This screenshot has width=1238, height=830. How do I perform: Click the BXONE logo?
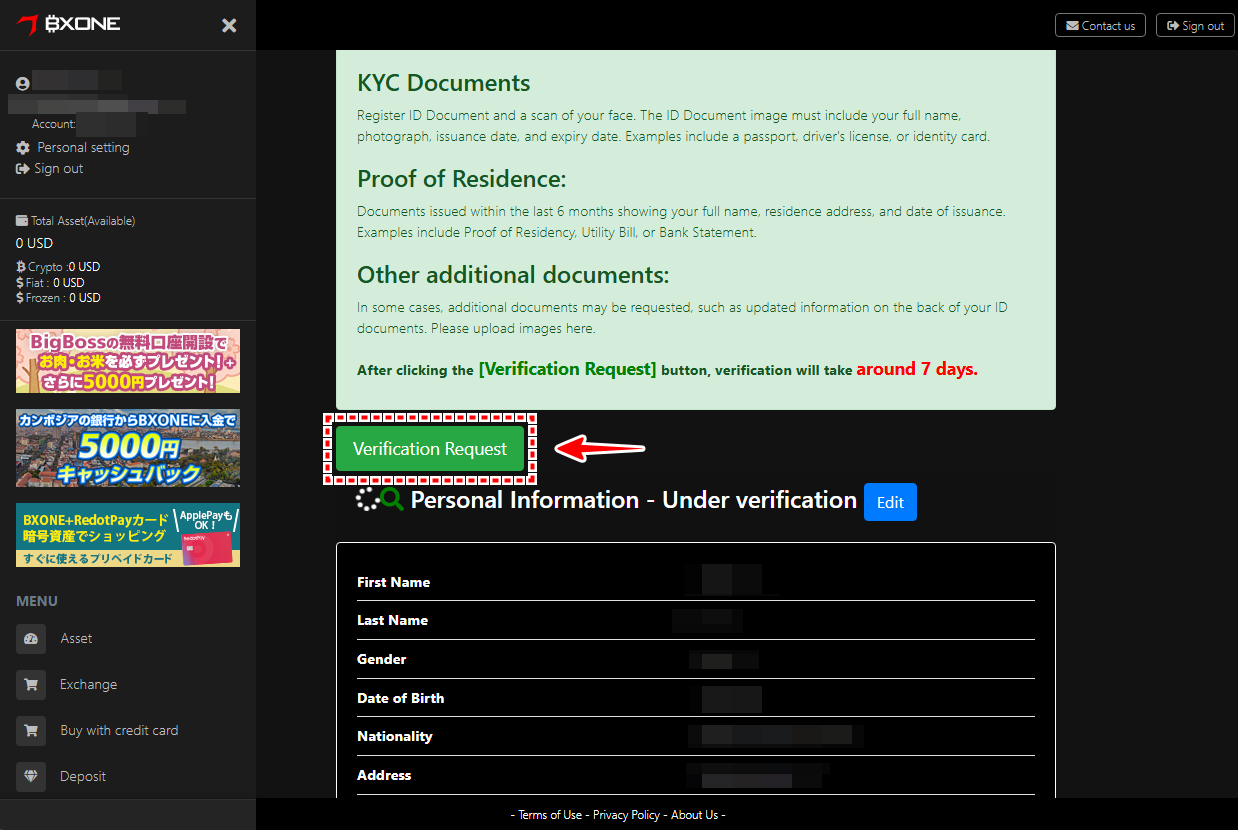pos(68,23)
